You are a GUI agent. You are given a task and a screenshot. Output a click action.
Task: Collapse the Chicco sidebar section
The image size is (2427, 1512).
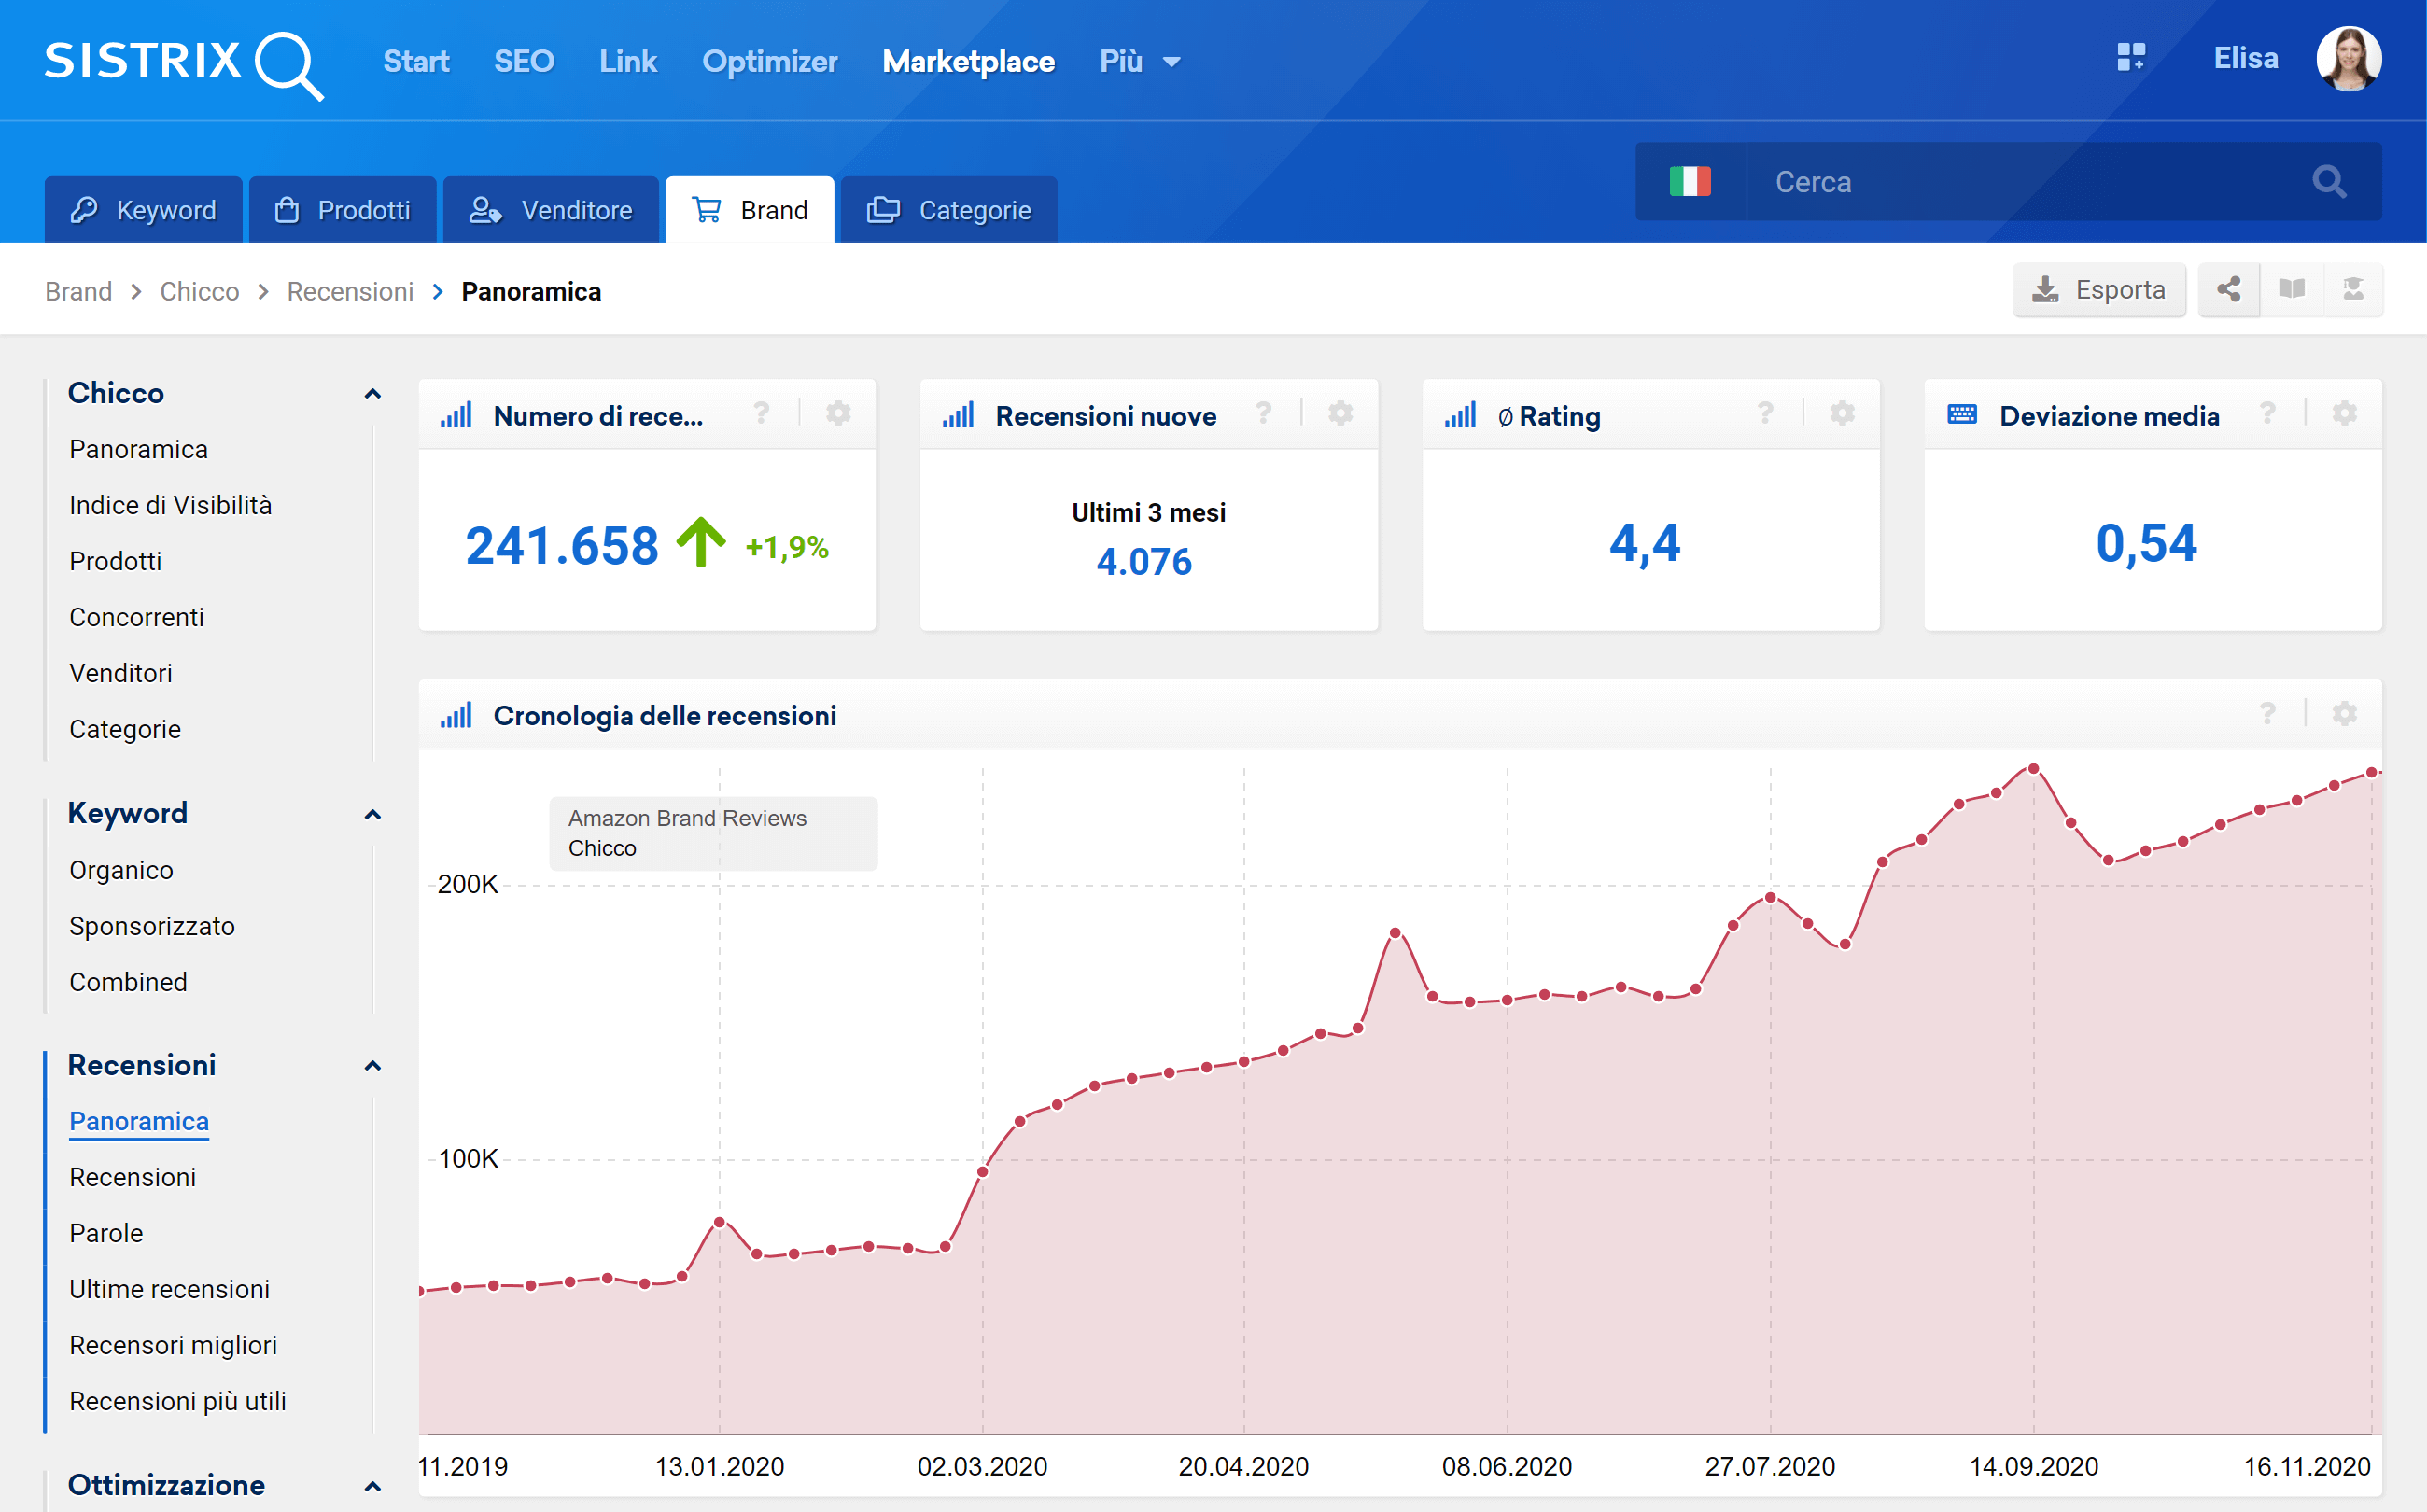[372, 394]
